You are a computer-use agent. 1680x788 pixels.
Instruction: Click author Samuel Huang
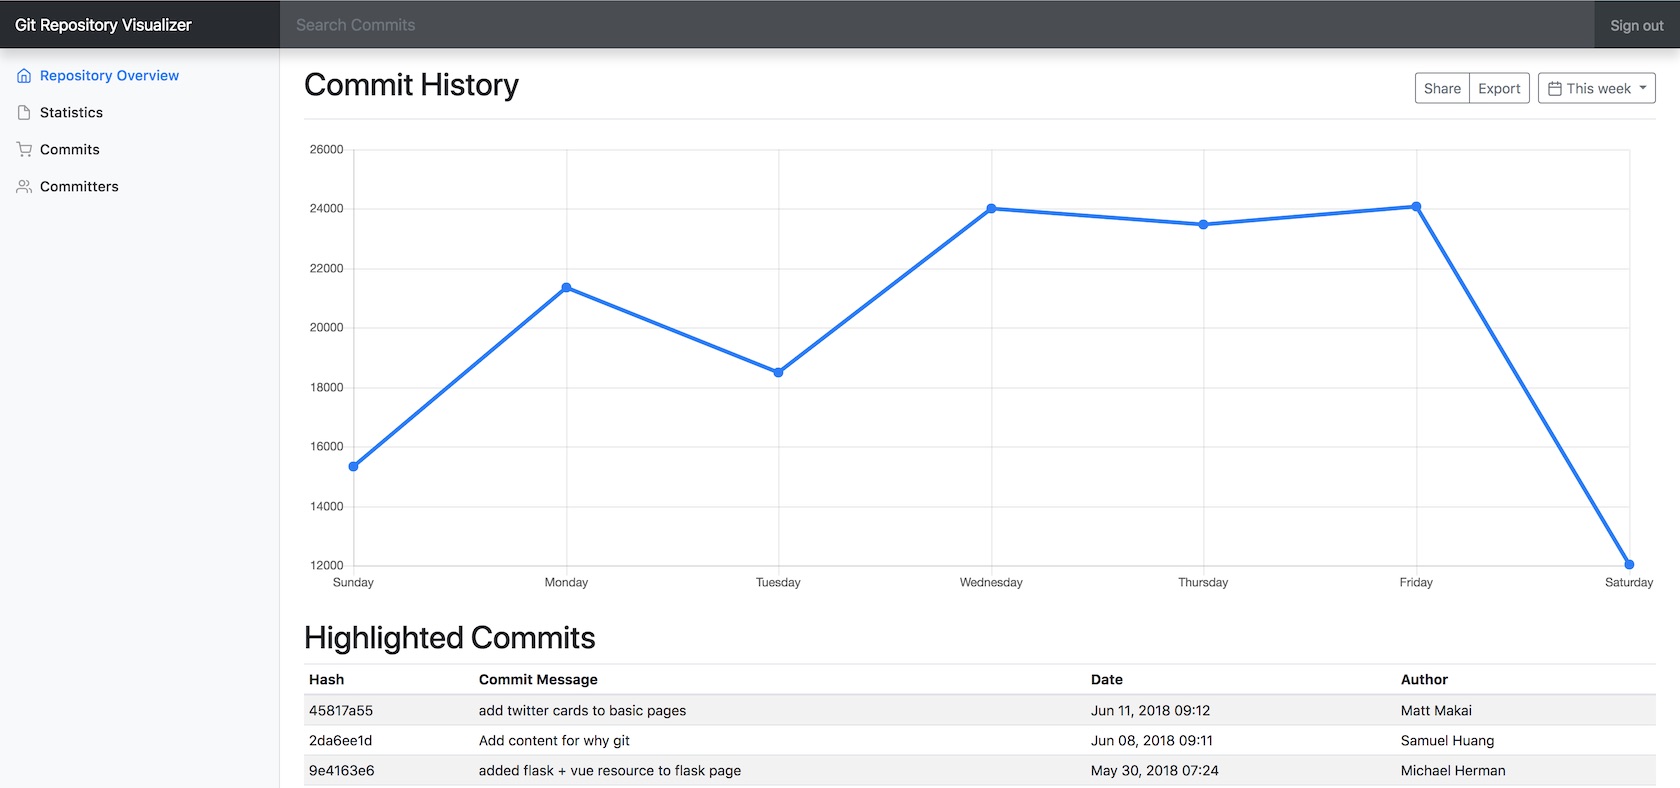tap(1447, 741)
